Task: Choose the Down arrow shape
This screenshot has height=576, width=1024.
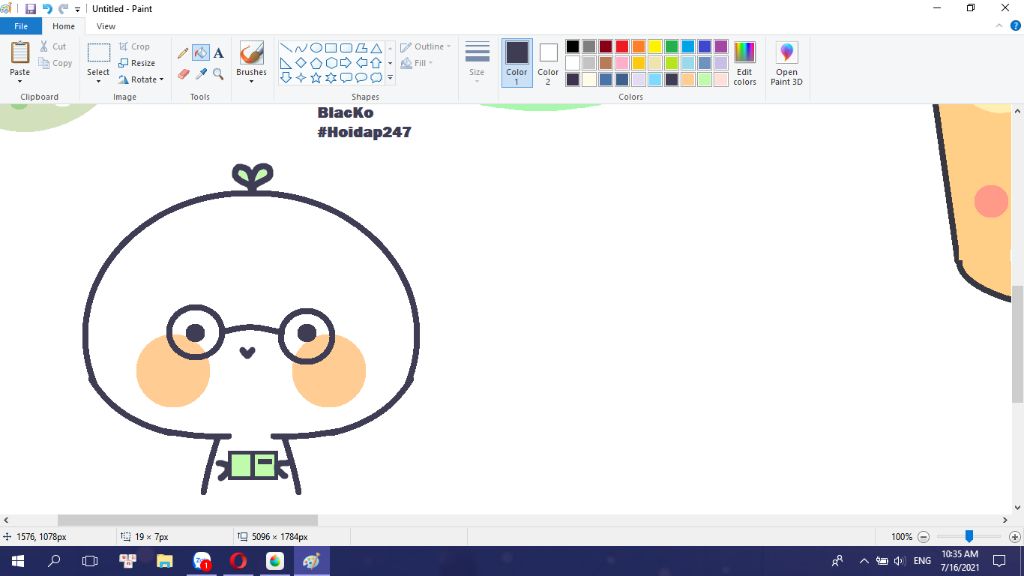Action: coord(285,78)
